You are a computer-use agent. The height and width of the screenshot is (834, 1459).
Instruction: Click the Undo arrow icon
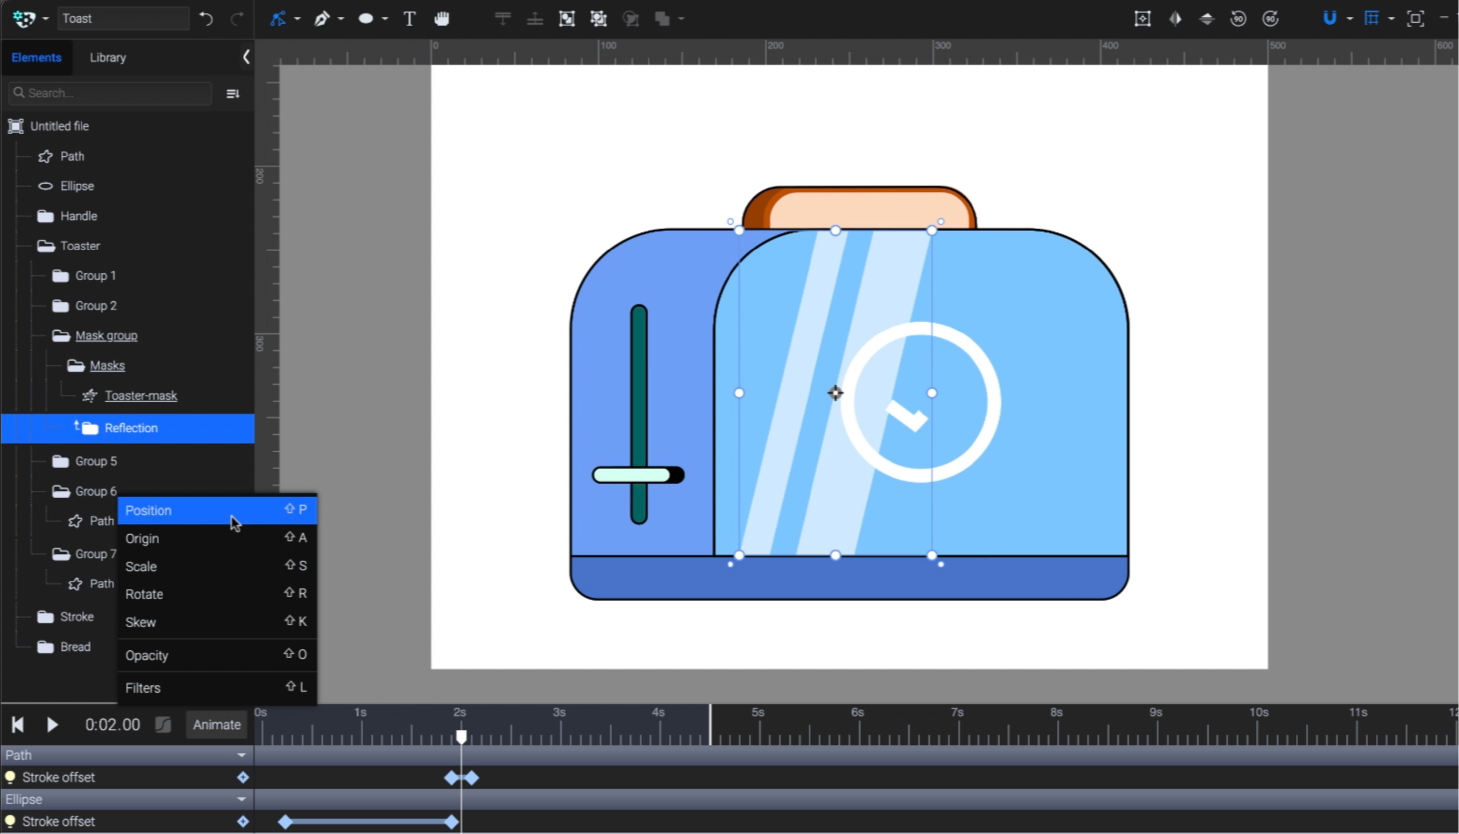pos(206,18)
